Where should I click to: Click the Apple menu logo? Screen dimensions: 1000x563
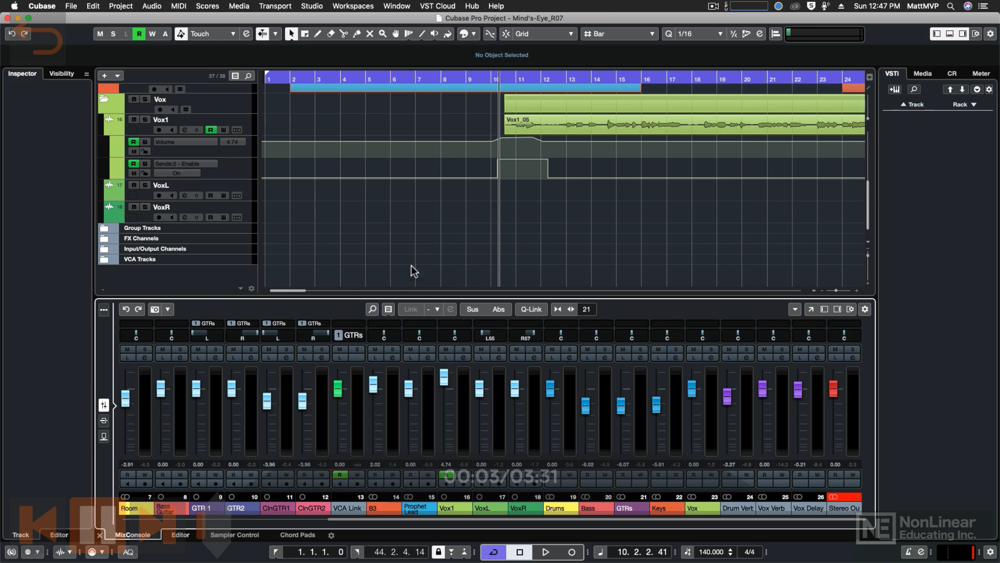(14, 6)
